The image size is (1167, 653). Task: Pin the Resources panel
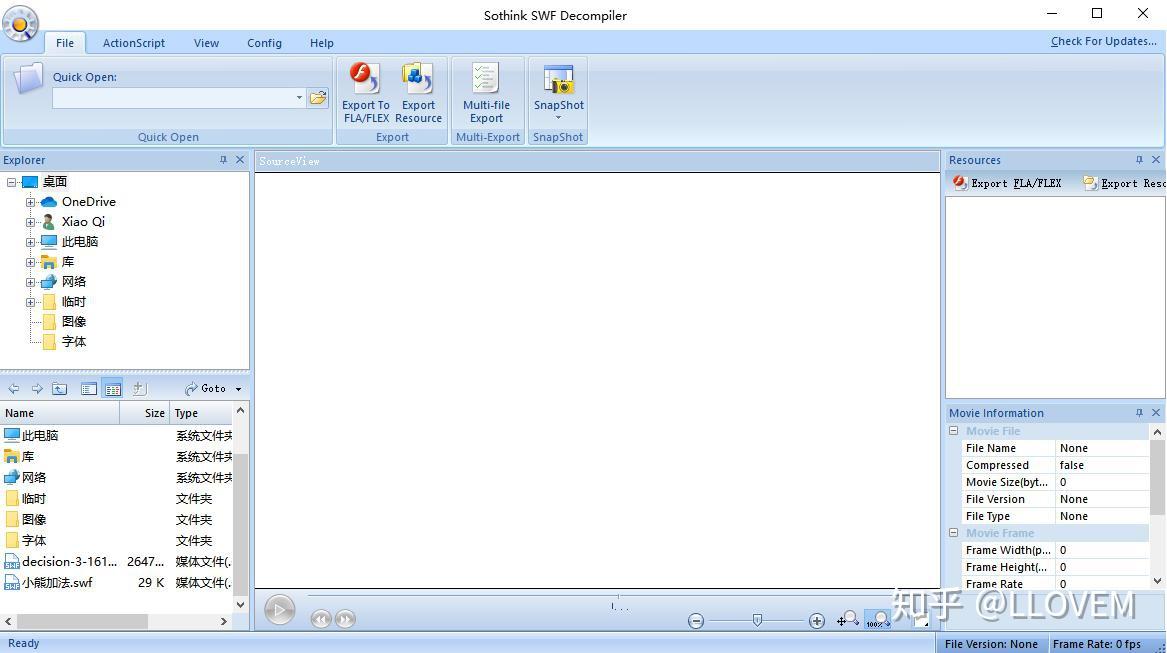[x=1139, y=160]
